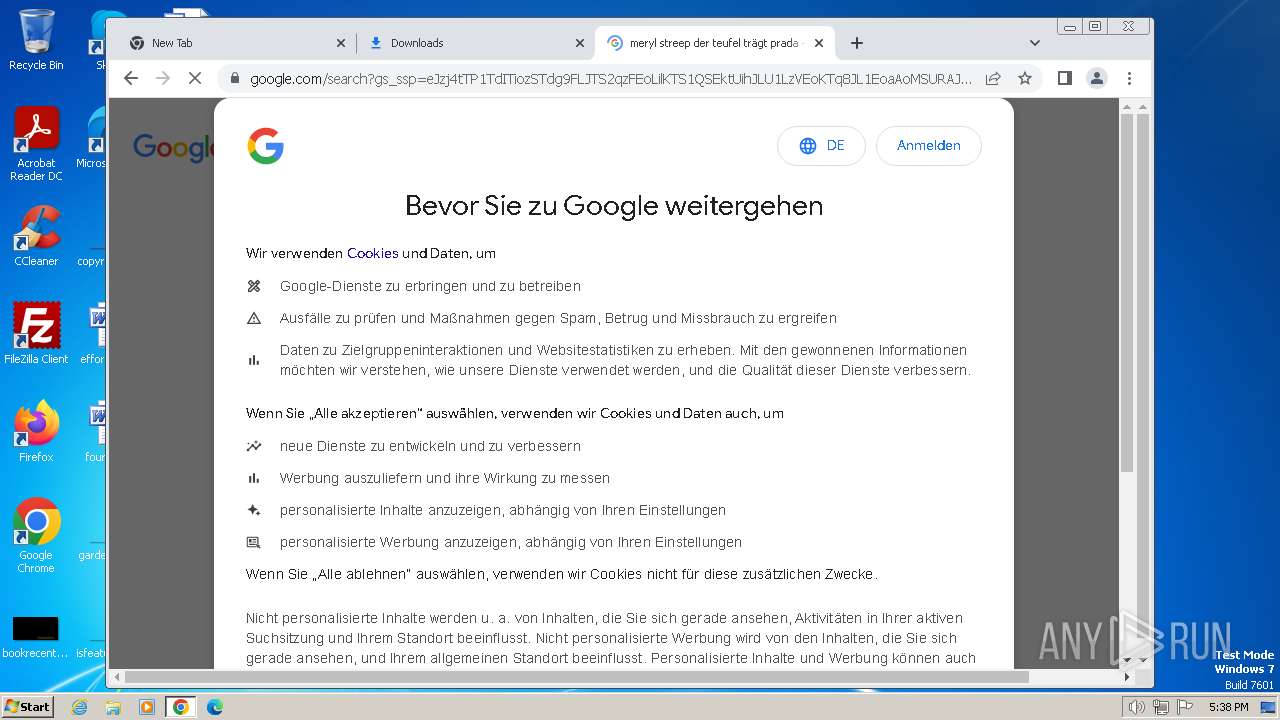Open the DE language selector
Image resolution: width=1280 pixels, height=720 pixels.
click(821, 146)
